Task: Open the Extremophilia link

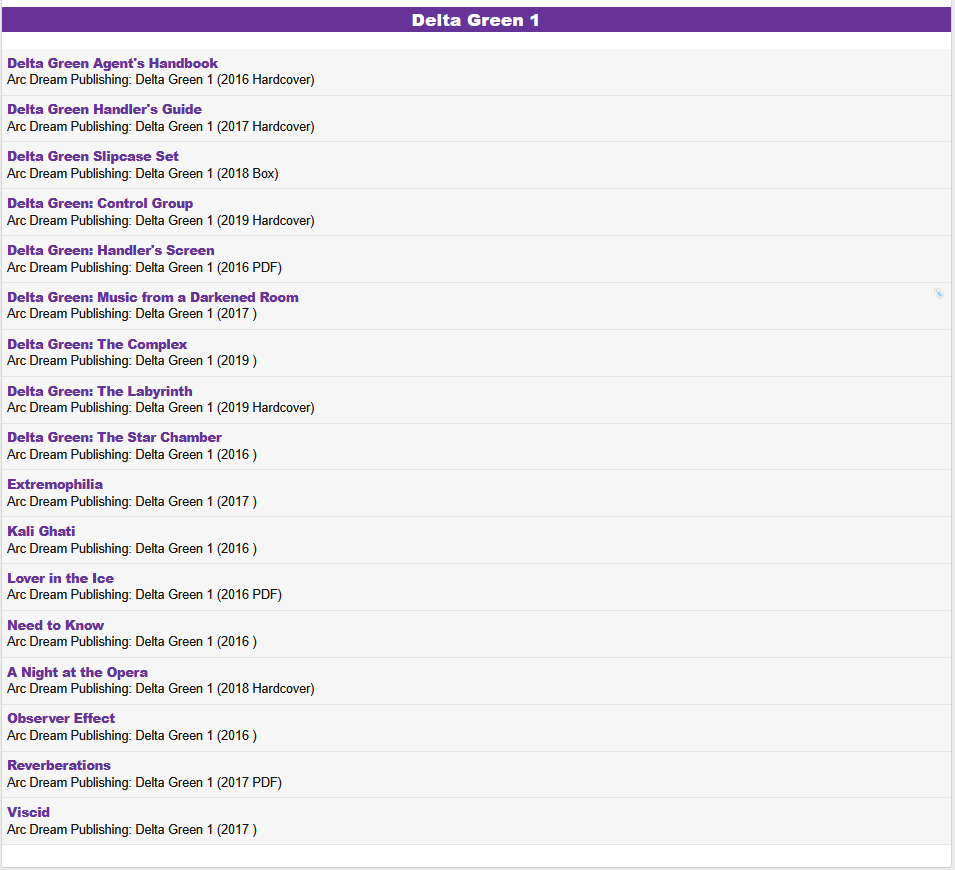Action: (55, 484)
